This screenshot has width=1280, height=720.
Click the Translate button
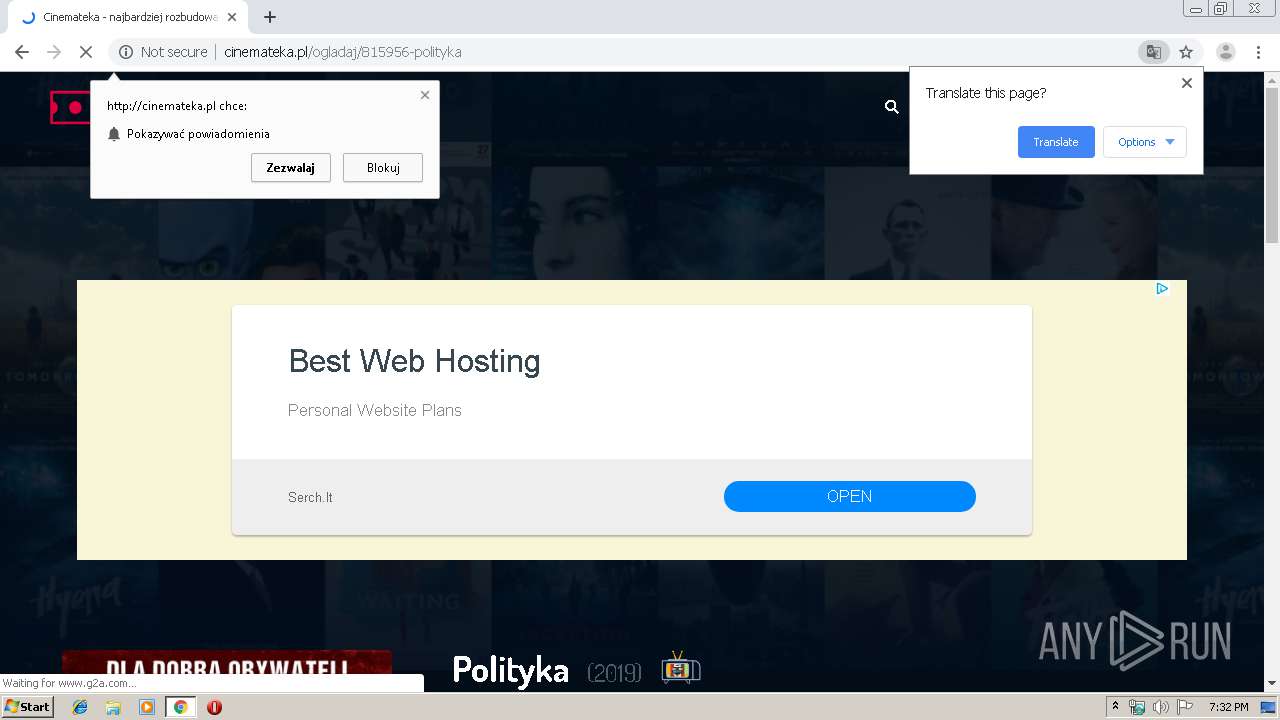pos(1056,142)
